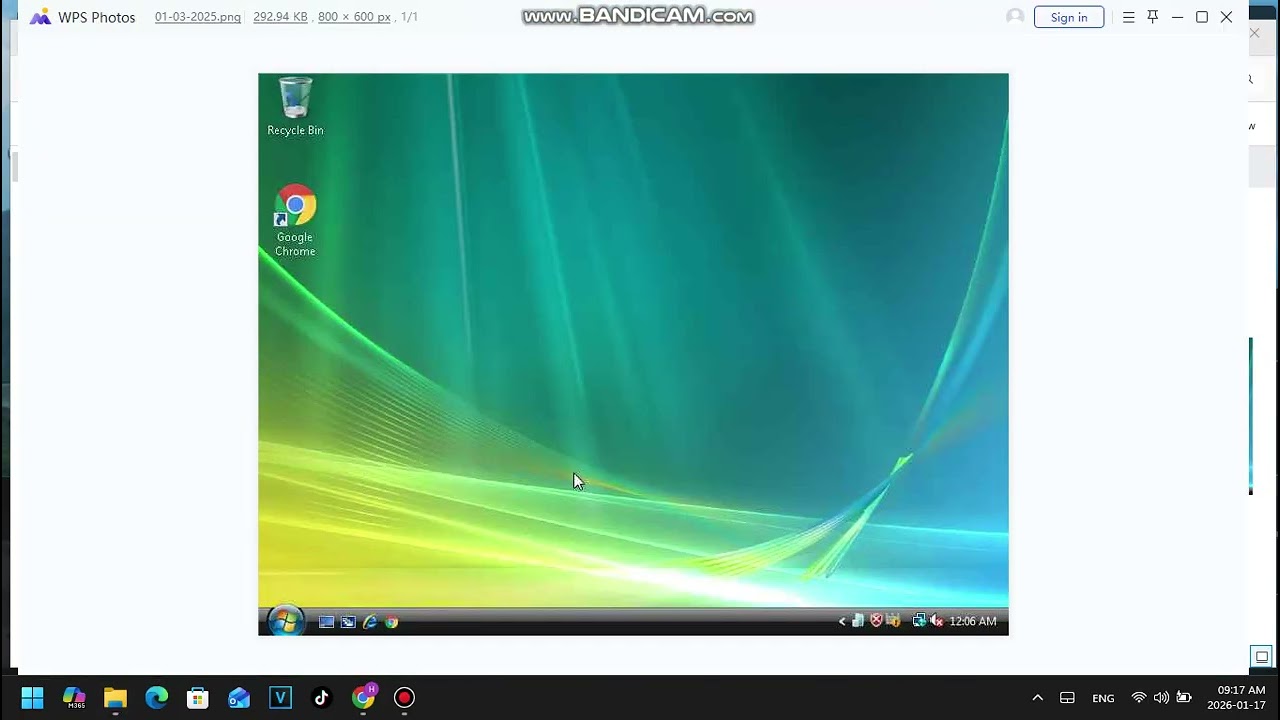Expand the hidden system tray icons
This screenshot has width=1280, height=720.
[x=1037, y=698]
